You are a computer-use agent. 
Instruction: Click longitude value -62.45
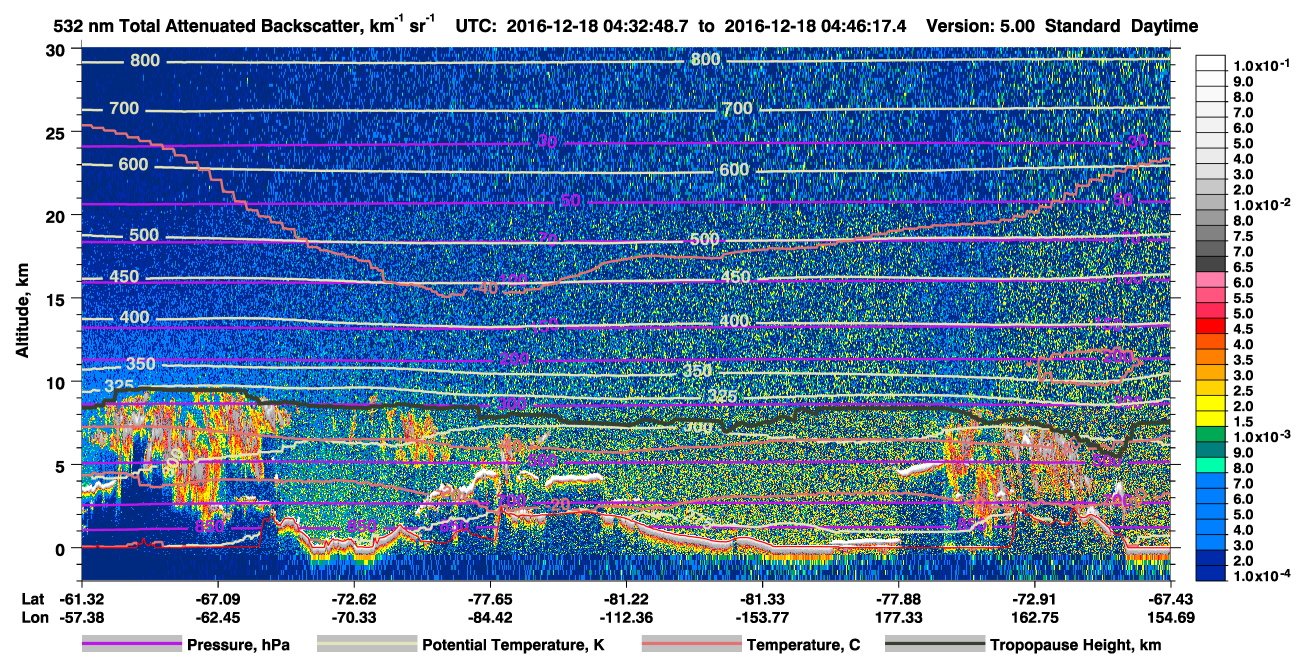(217, 617)
